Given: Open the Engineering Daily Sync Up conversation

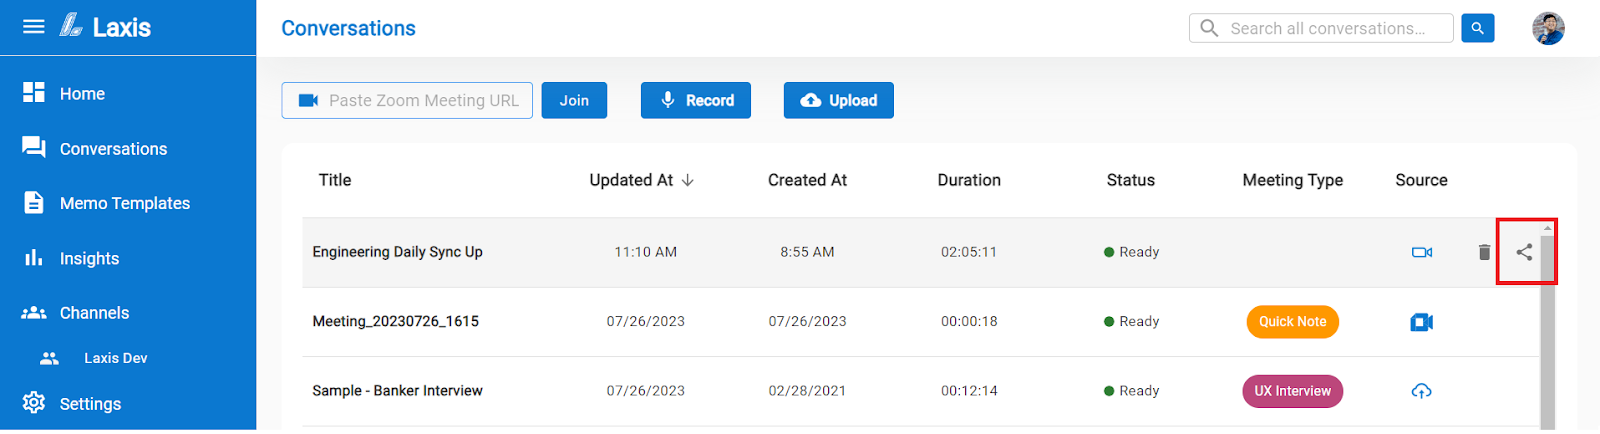Looking at the screenshot, I should tap(397, 252).
